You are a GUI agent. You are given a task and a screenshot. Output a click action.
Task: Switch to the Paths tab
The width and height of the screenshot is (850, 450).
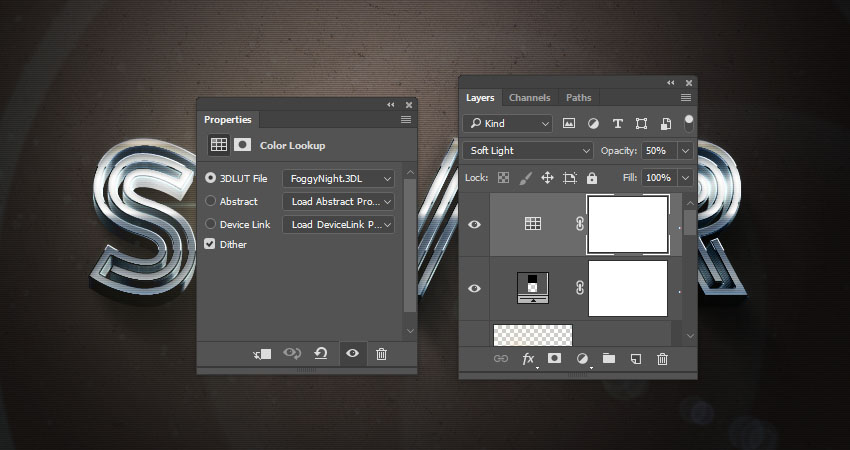coord(578,98)
